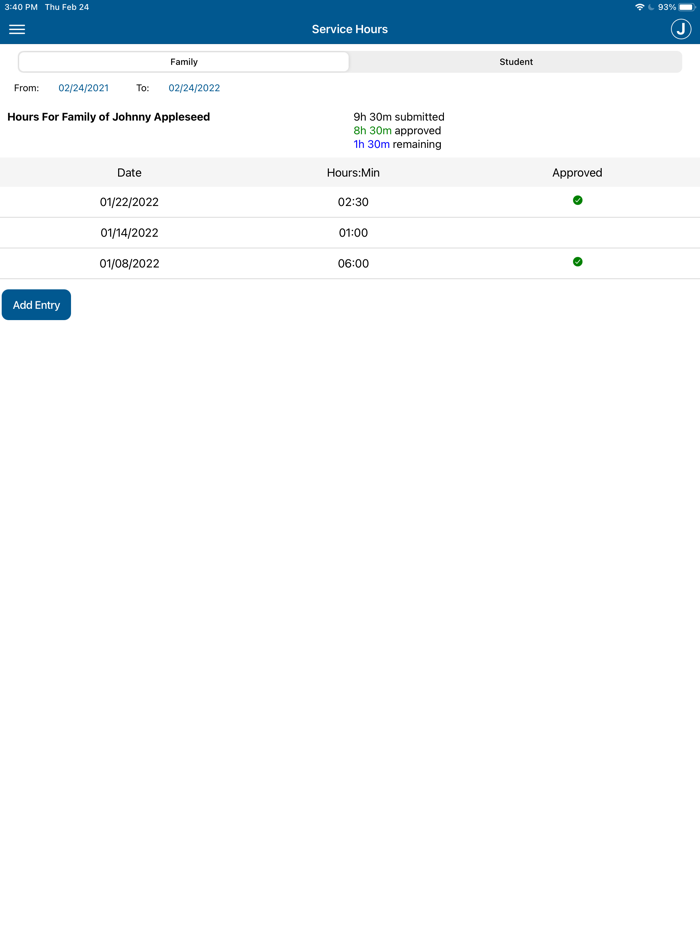The height and width of the screenshot is (934, 700).
Task: Switch to the Family tab
Action: [x=183, y=62]
